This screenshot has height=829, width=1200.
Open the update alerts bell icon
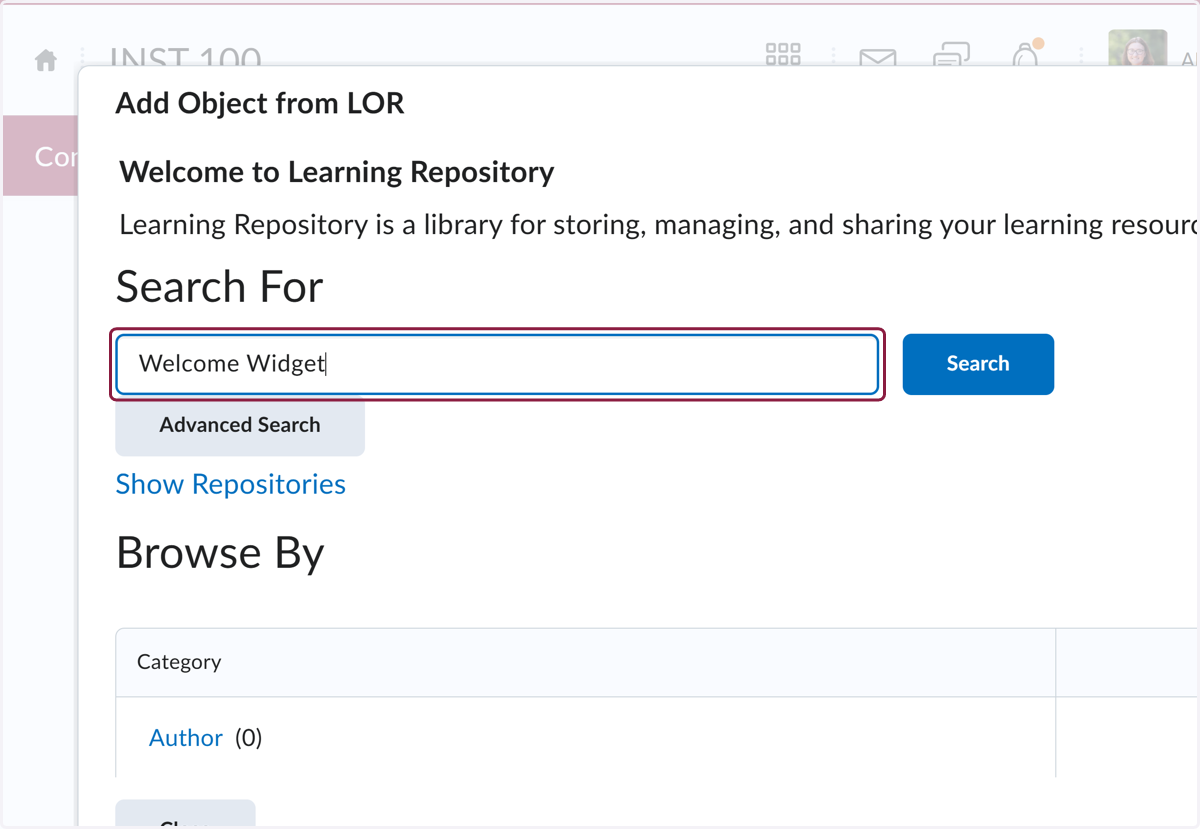(1025, 55)
